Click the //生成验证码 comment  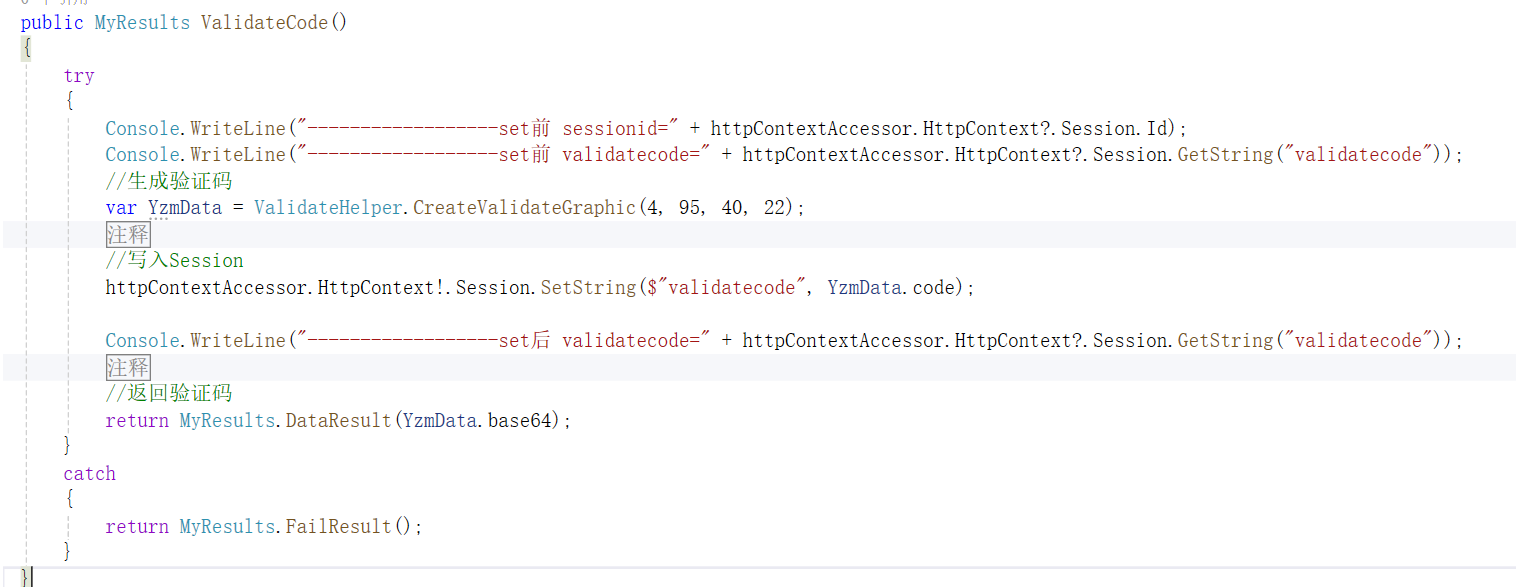(169, 181)
